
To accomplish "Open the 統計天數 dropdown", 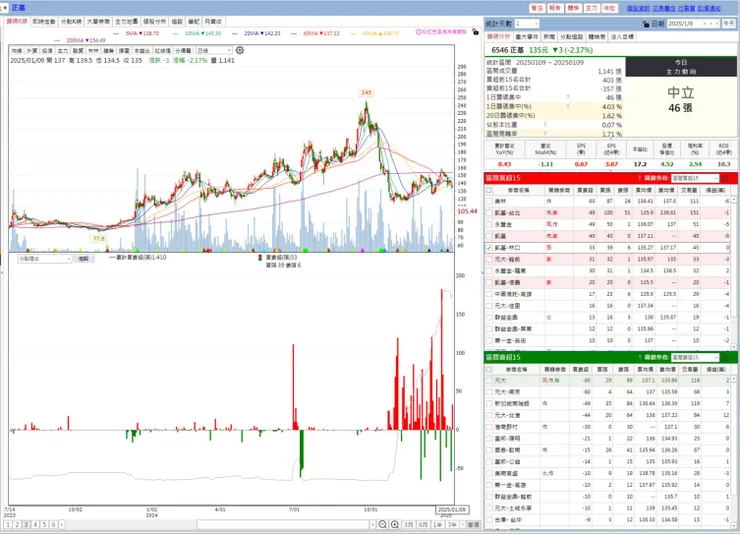I will coord(527,24).
